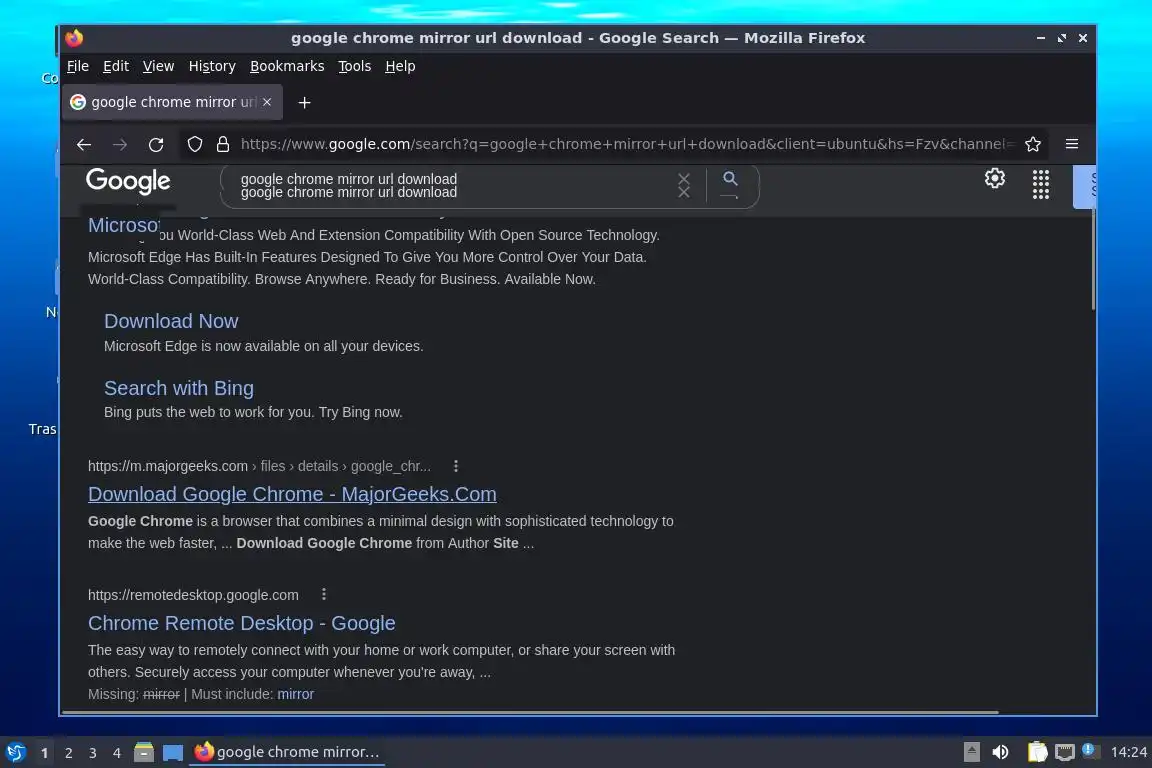1152x768 pixels.
Task: Open file manager from the taskbar
Action: tap(144, 752)
